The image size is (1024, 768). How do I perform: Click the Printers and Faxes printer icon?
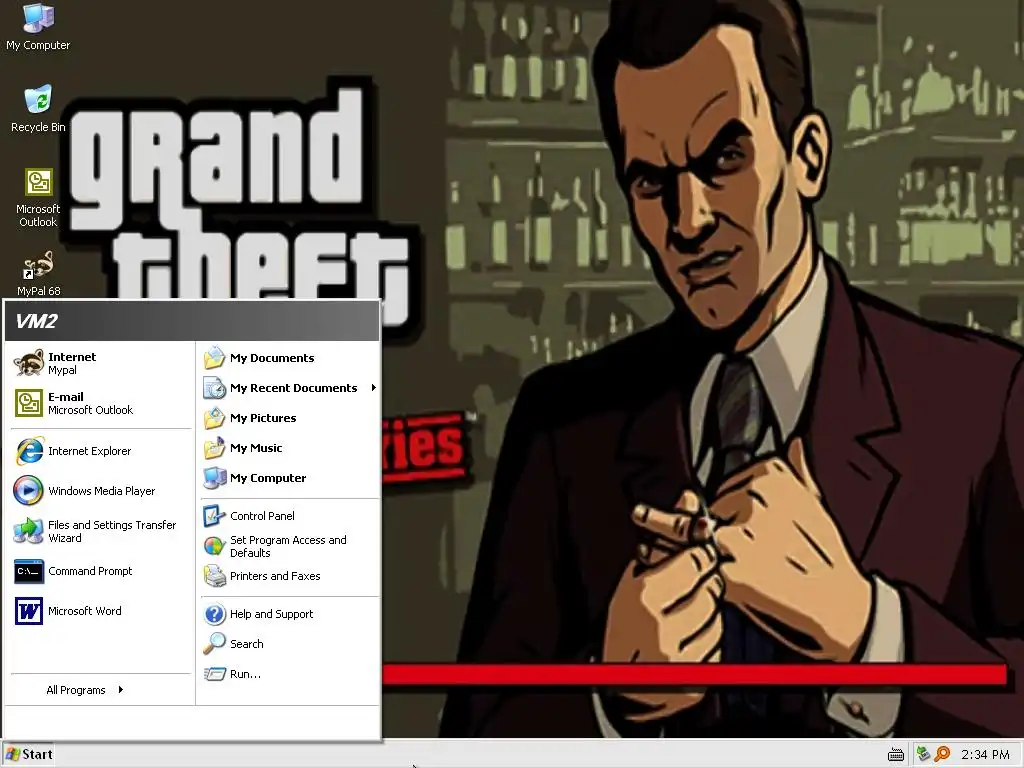[x=214, y=576]
